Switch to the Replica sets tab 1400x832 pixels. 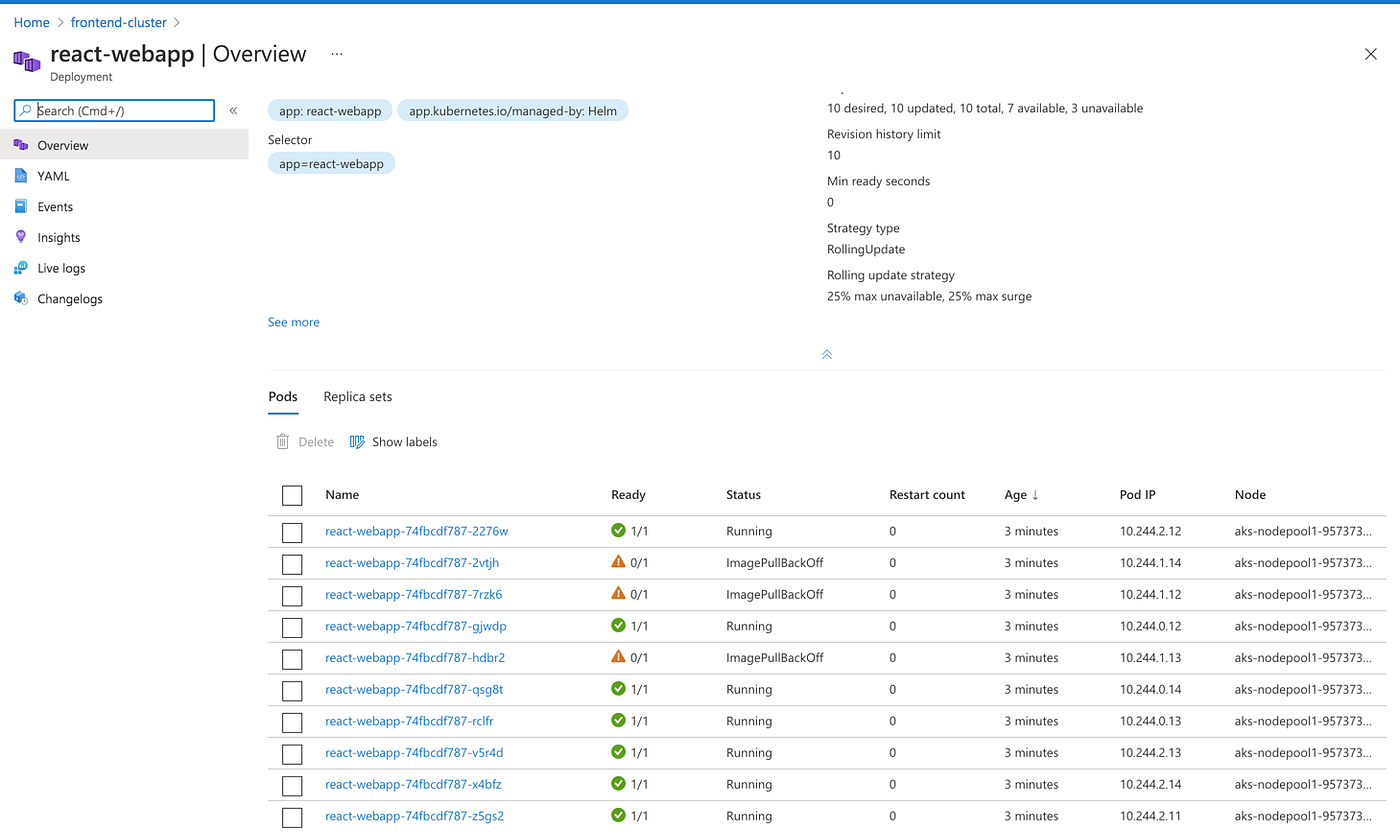[357, 396]
